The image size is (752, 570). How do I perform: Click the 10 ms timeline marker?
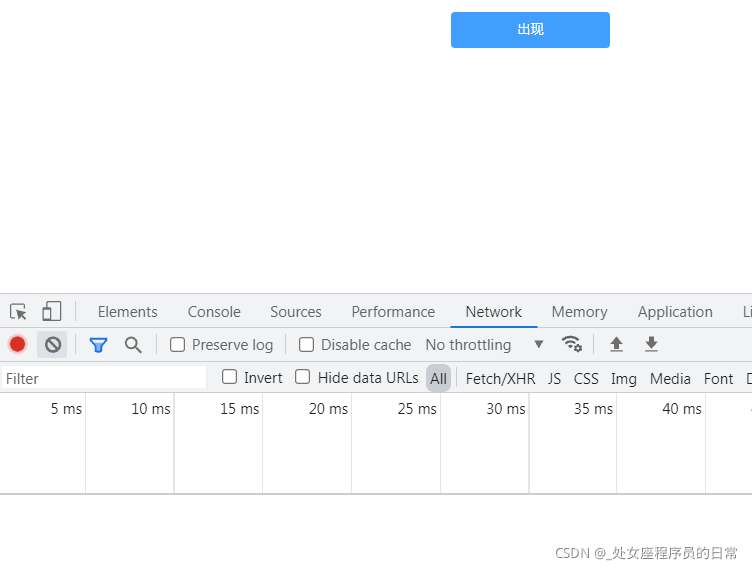pos(151,409)
